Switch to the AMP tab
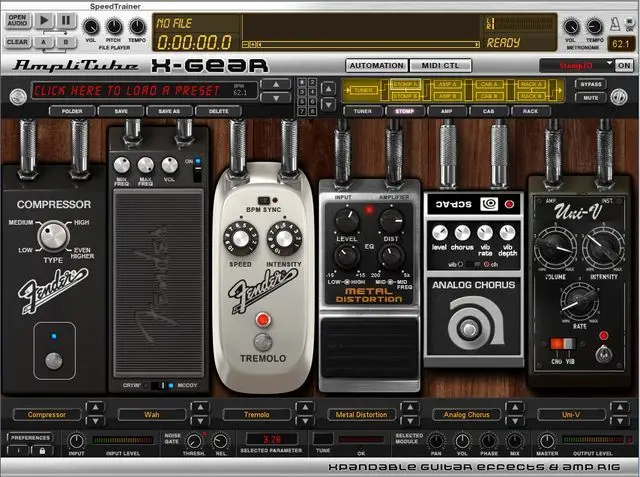The image size is (640, 477). (x=447, y=111)
